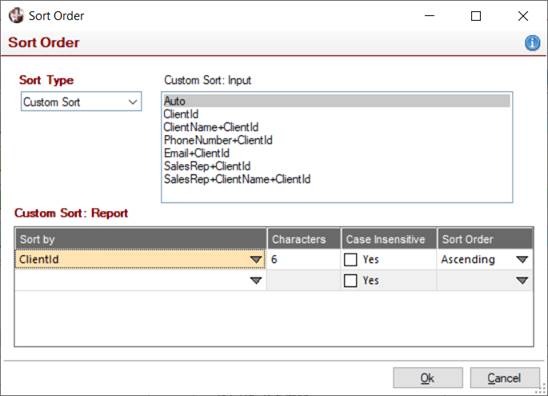The width and height of the screenshot is (548, 396).
Task: Expand the ClientId Sort by dropdown arrow
Action: [256, 260]
